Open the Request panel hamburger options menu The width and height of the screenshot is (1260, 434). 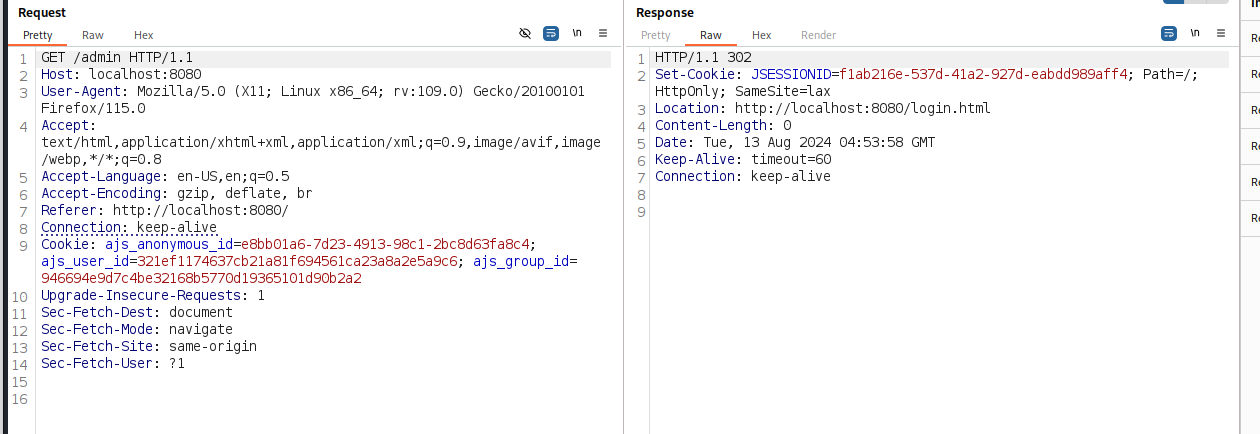click(603, 33)
